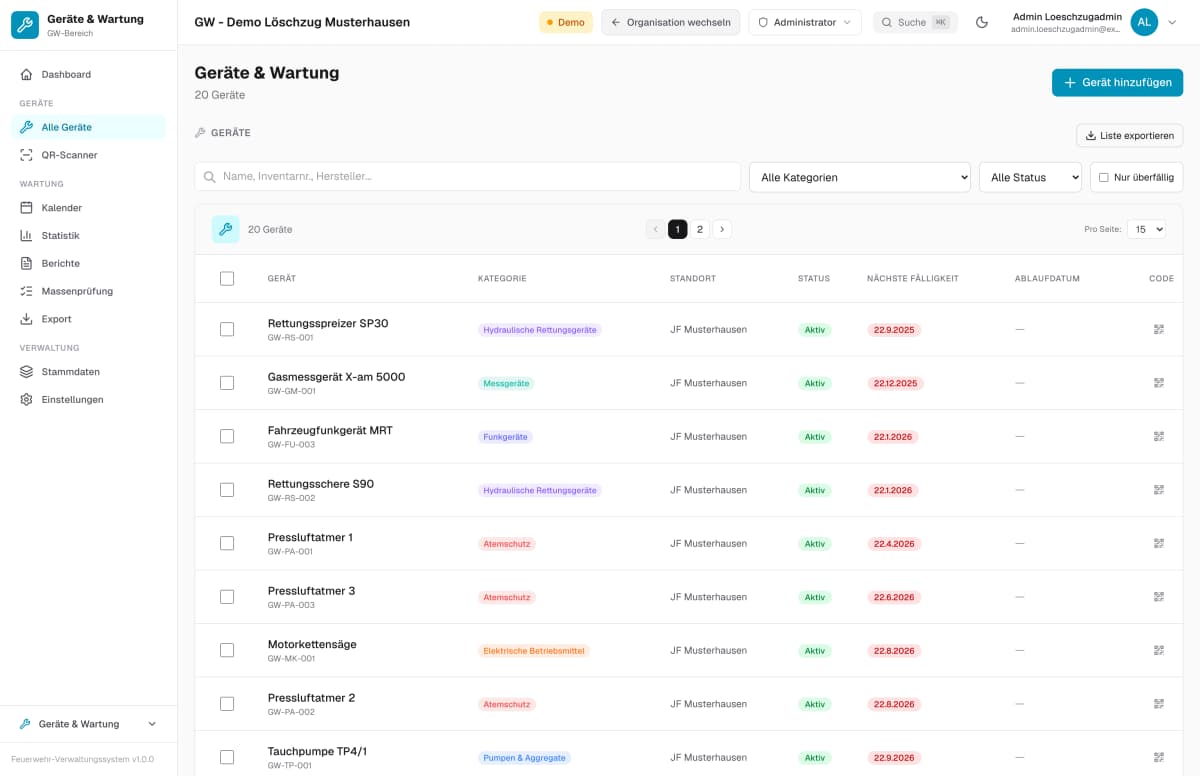Click the Geräte & Wartung wrench logo

25,25
